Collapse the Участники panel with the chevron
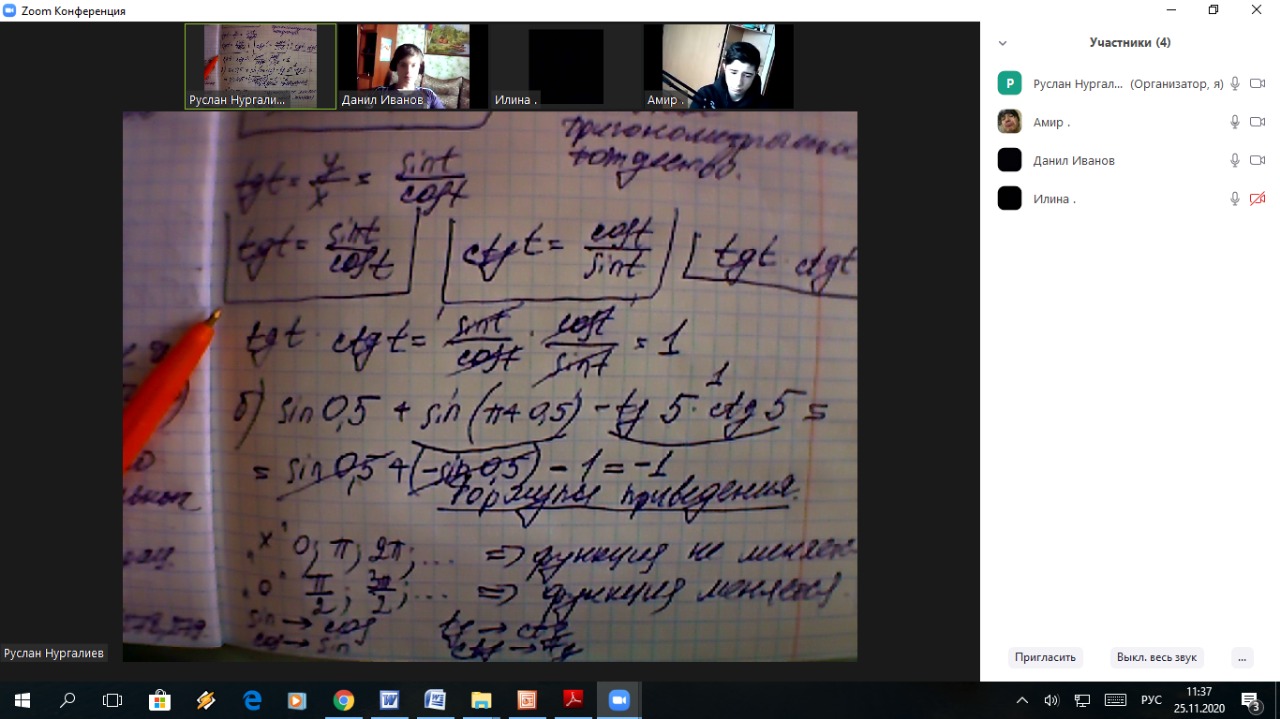This screenshot has width=1280, height=719. pos(1003,43)
